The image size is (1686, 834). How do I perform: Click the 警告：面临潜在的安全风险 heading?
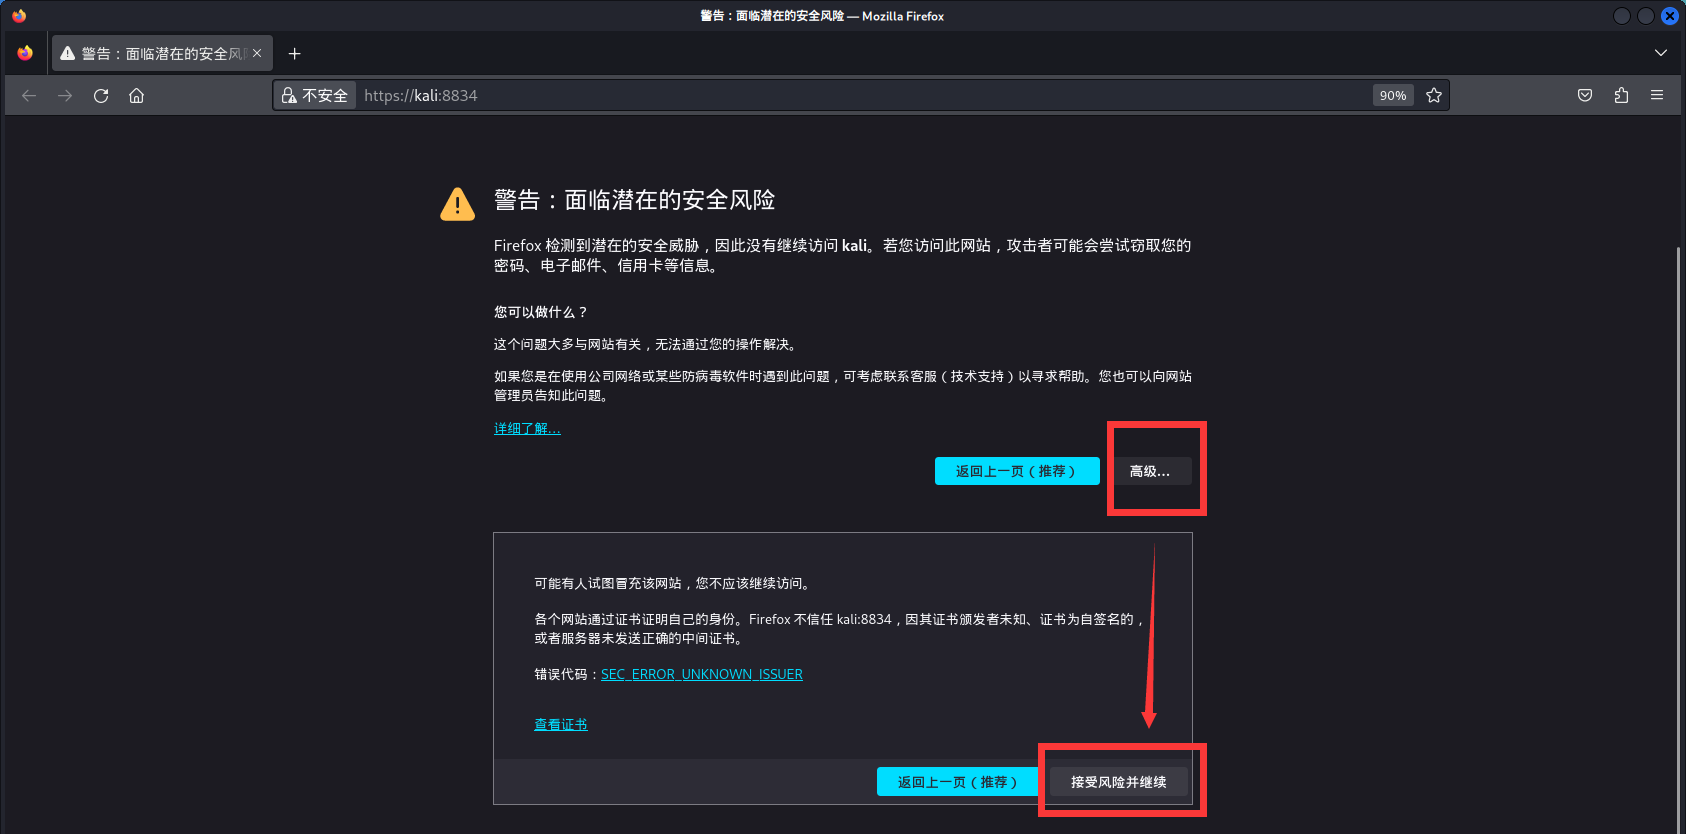click(x=635, y=200)
